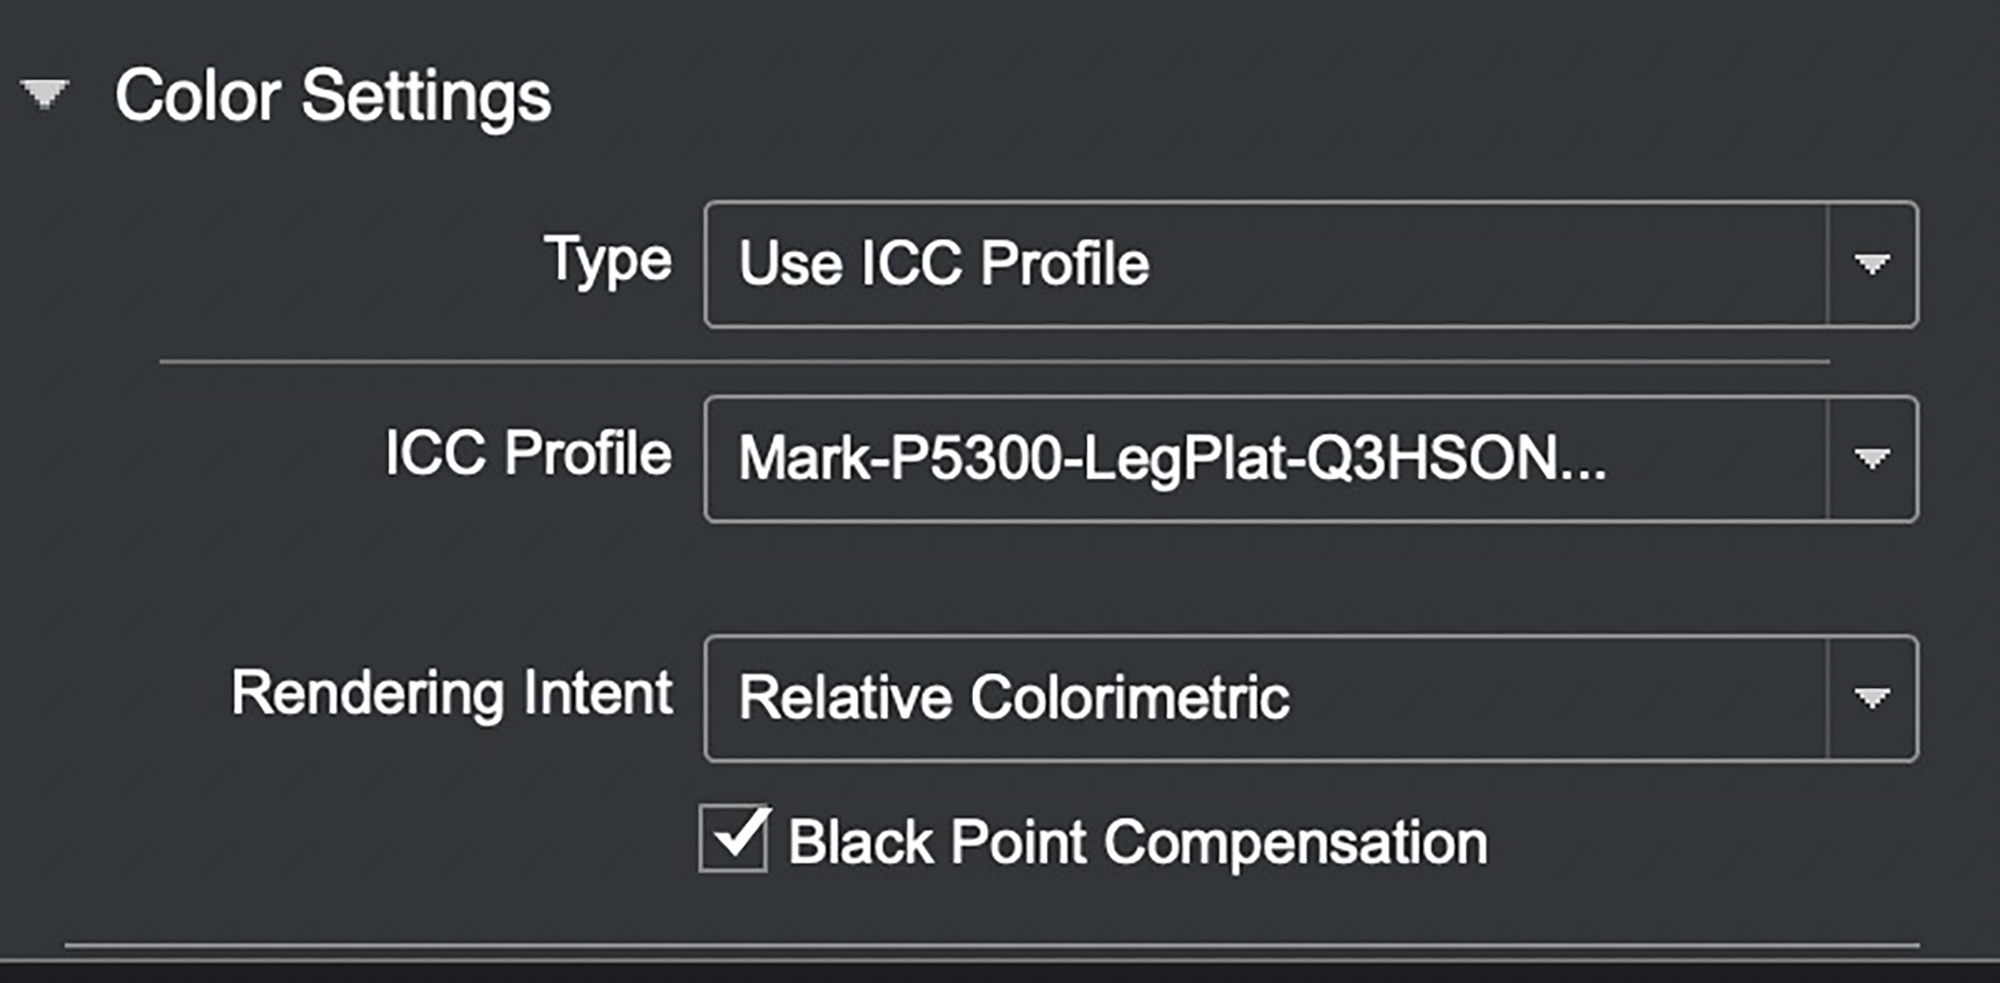Click the Type field label

[608, 263]
